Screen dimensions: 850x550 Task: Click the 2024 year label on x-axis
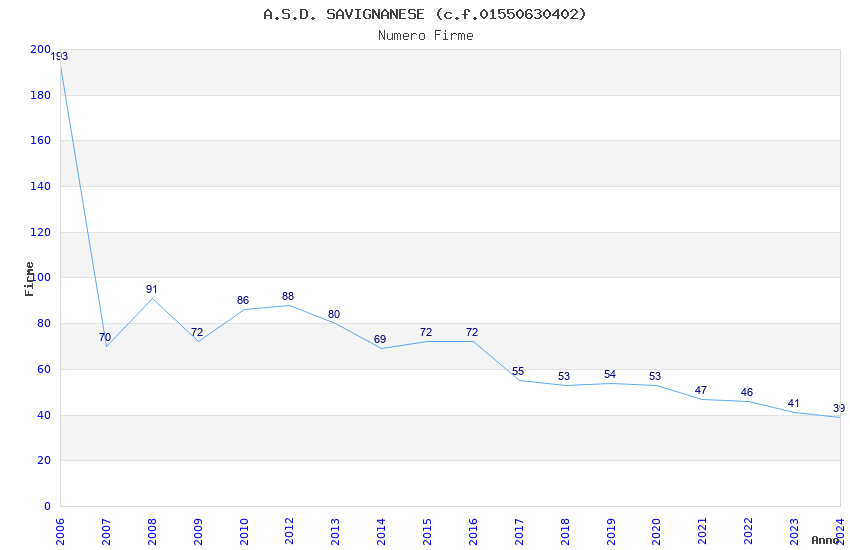(x=840, y=532)
